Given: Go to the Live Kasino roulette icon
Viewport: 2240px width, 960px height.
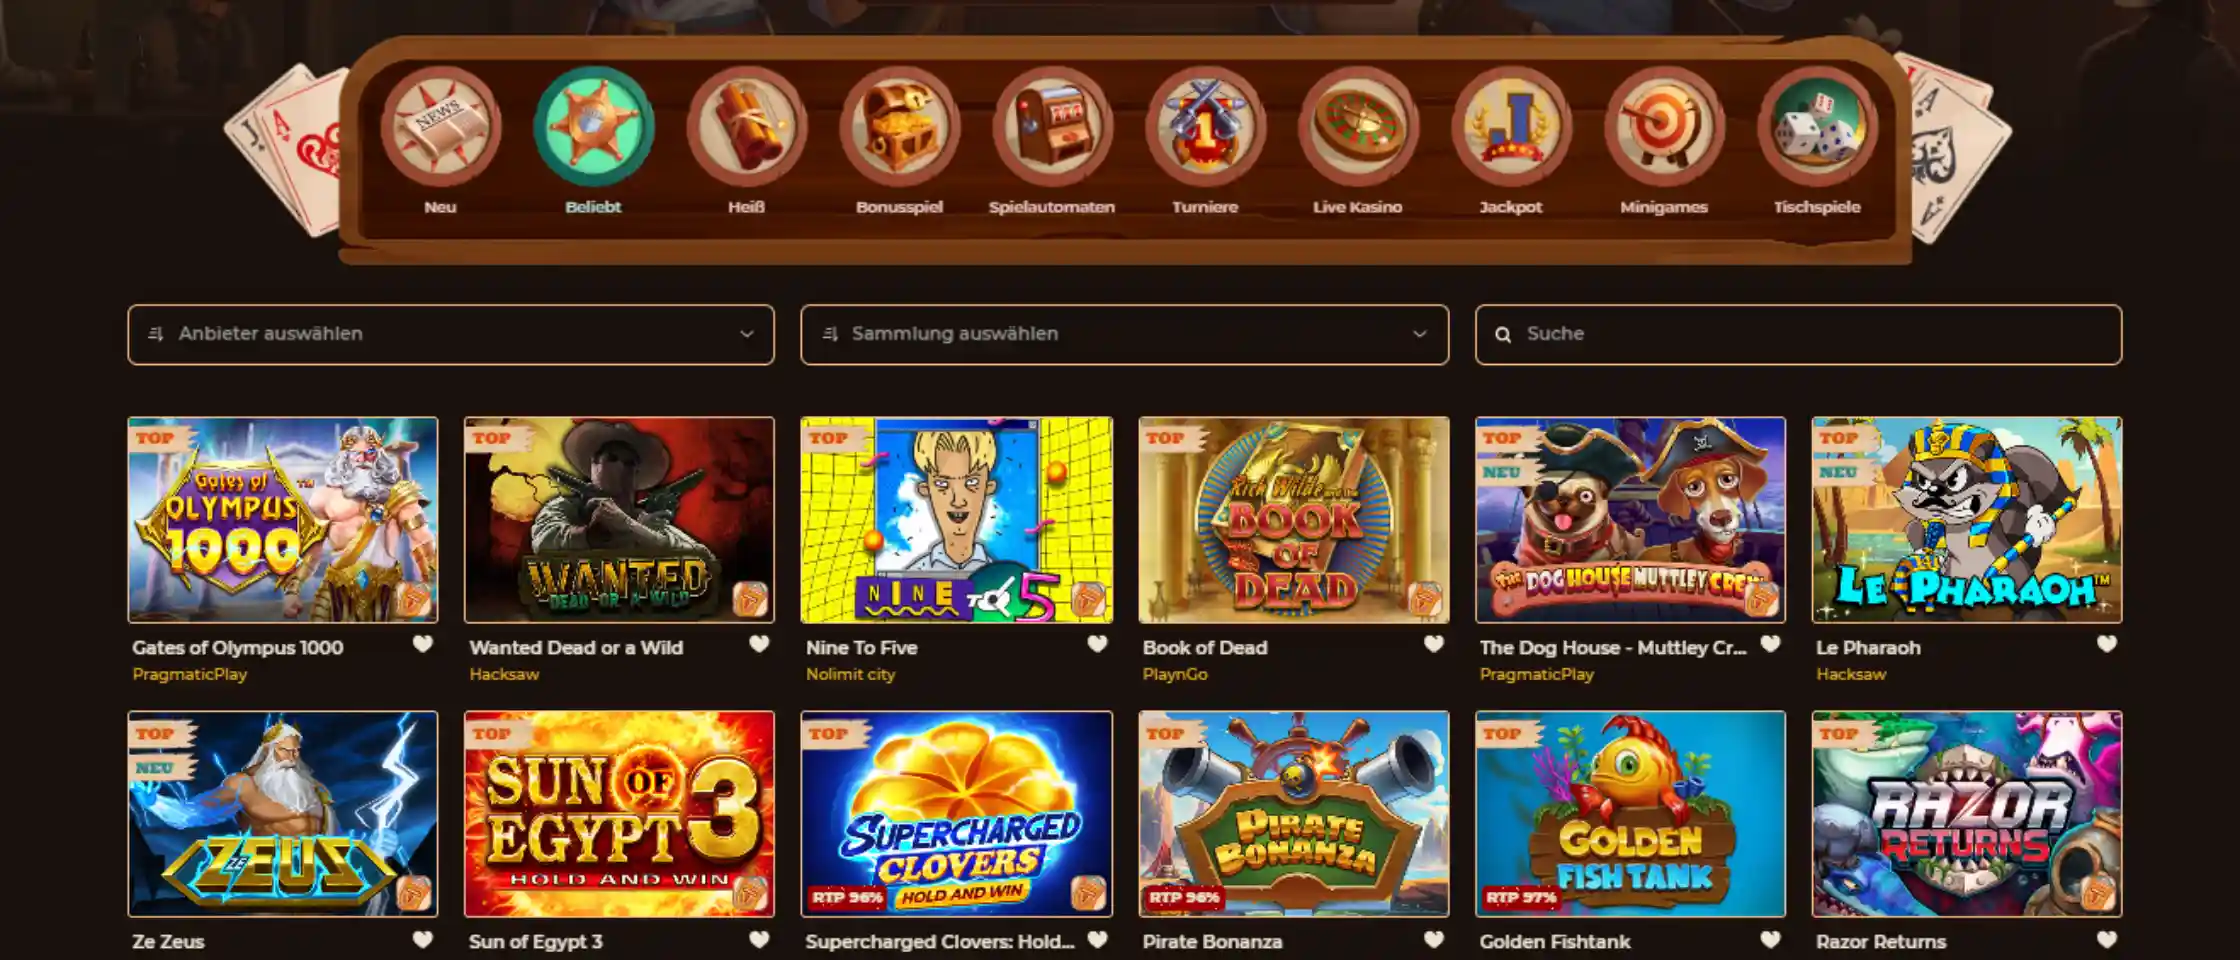Looking at the screenshot, I should pos(1358,127).
